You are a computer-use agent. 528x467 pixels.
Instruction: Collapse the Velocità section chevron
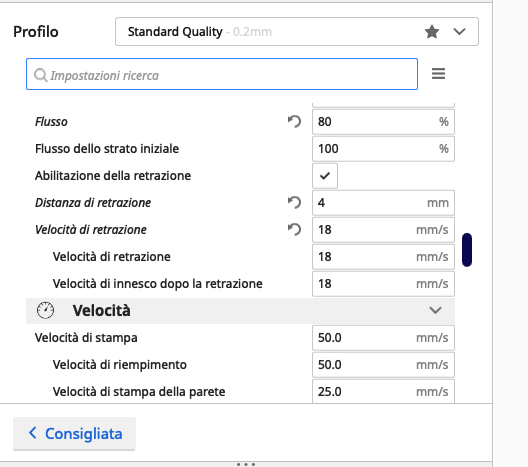[435, 310]
